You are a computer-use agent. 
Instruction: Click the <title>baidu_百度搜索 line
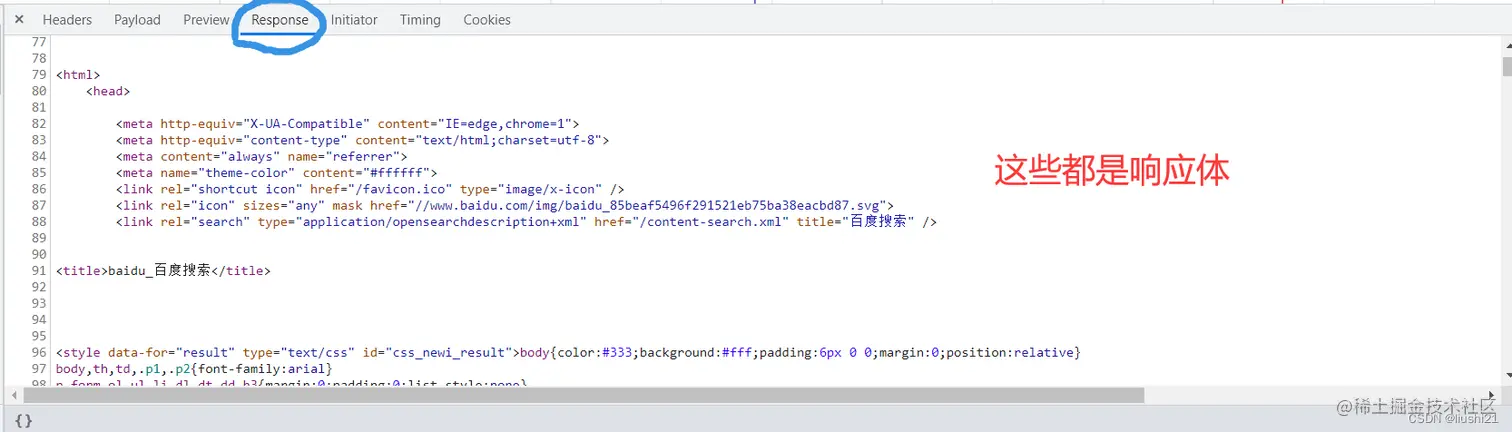point(163,270)
